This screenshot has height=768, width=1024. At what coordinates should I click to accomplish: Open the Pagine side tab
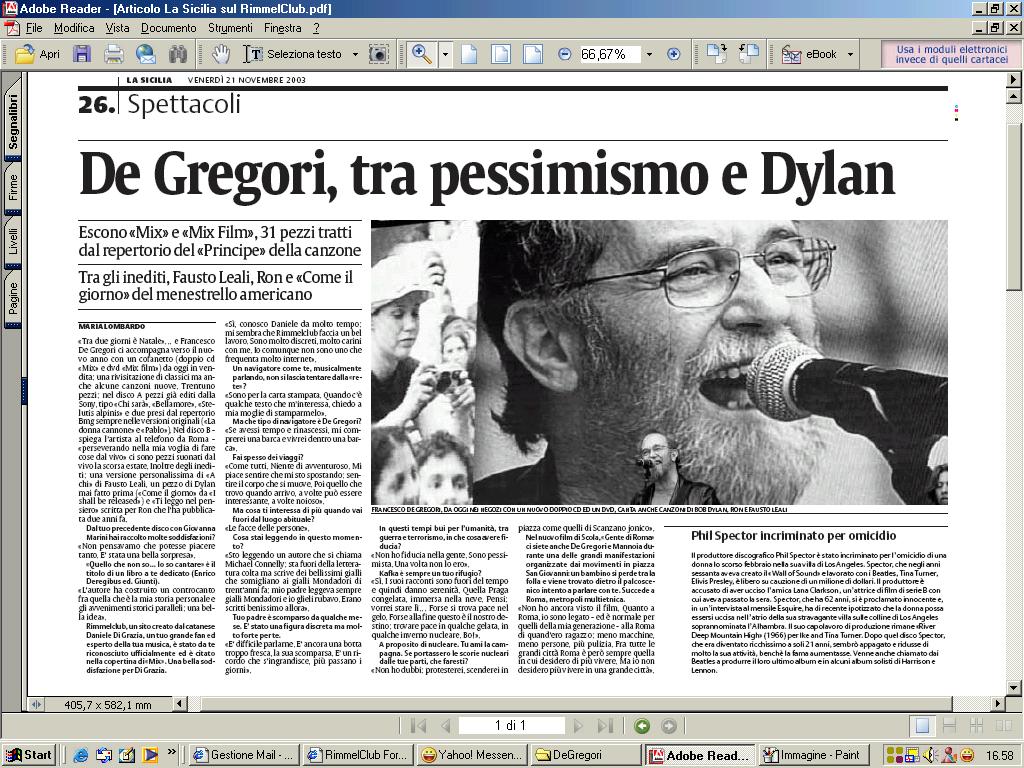(x=13, y=298)
